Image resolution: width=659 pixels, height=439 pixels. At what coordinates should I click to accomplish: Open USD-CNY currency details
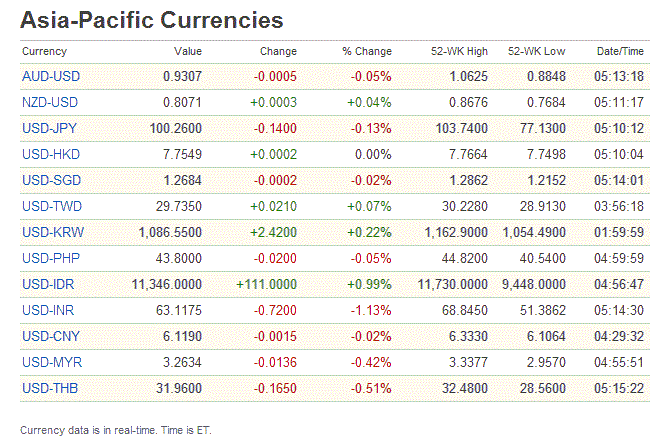[49, 337]
